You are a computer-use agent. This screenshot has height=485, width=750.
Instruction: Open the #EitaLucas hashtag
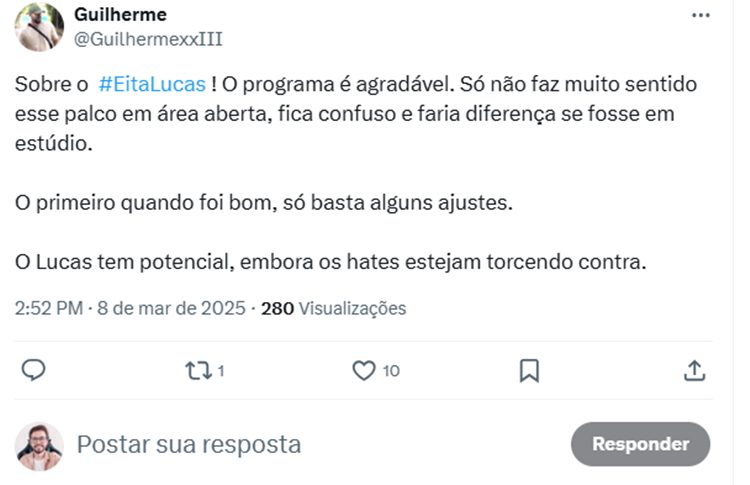(x=153, y=85)
